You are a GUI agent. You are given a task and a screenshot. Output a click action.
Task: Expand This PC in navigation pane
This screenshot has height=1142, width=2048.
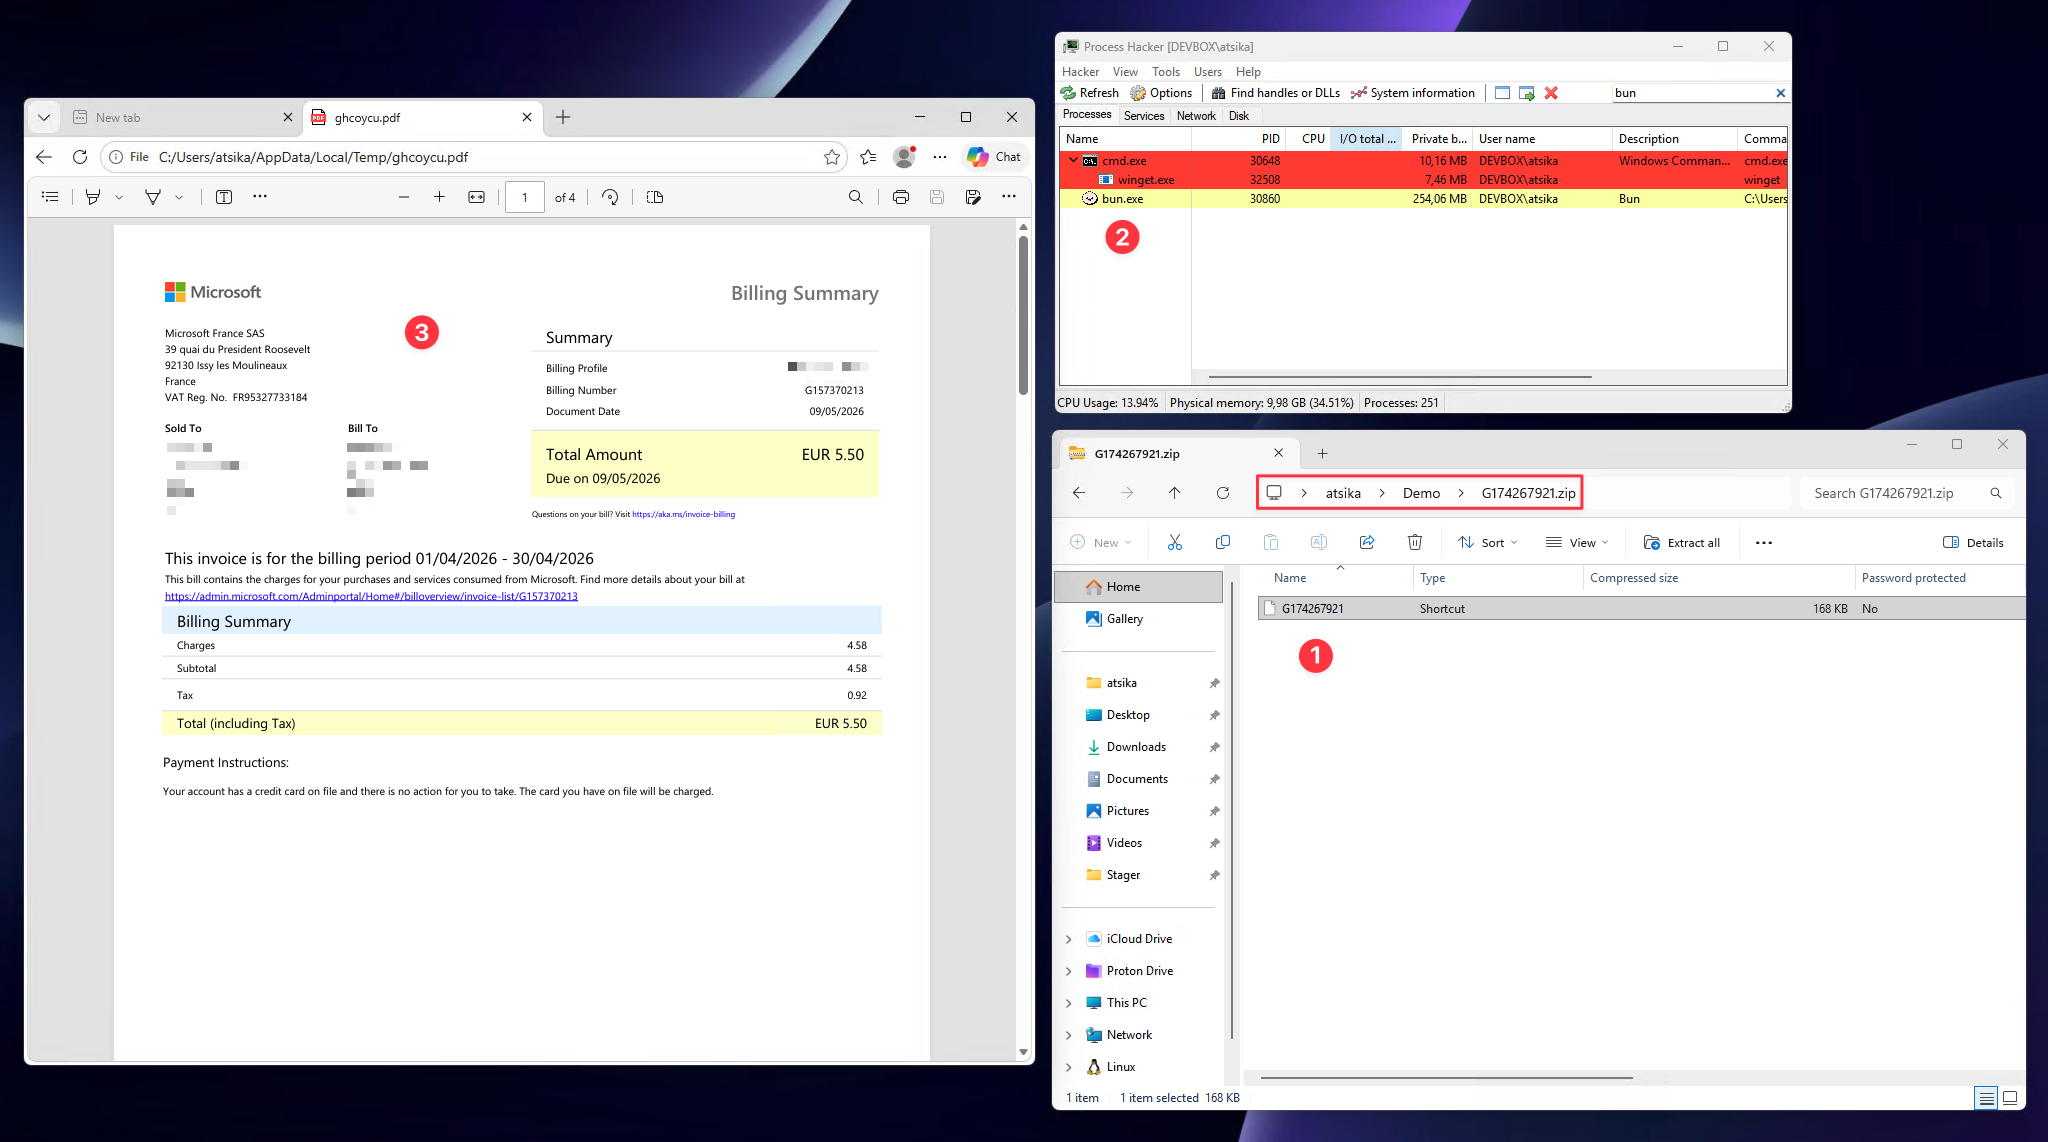coord(1068,1003)
